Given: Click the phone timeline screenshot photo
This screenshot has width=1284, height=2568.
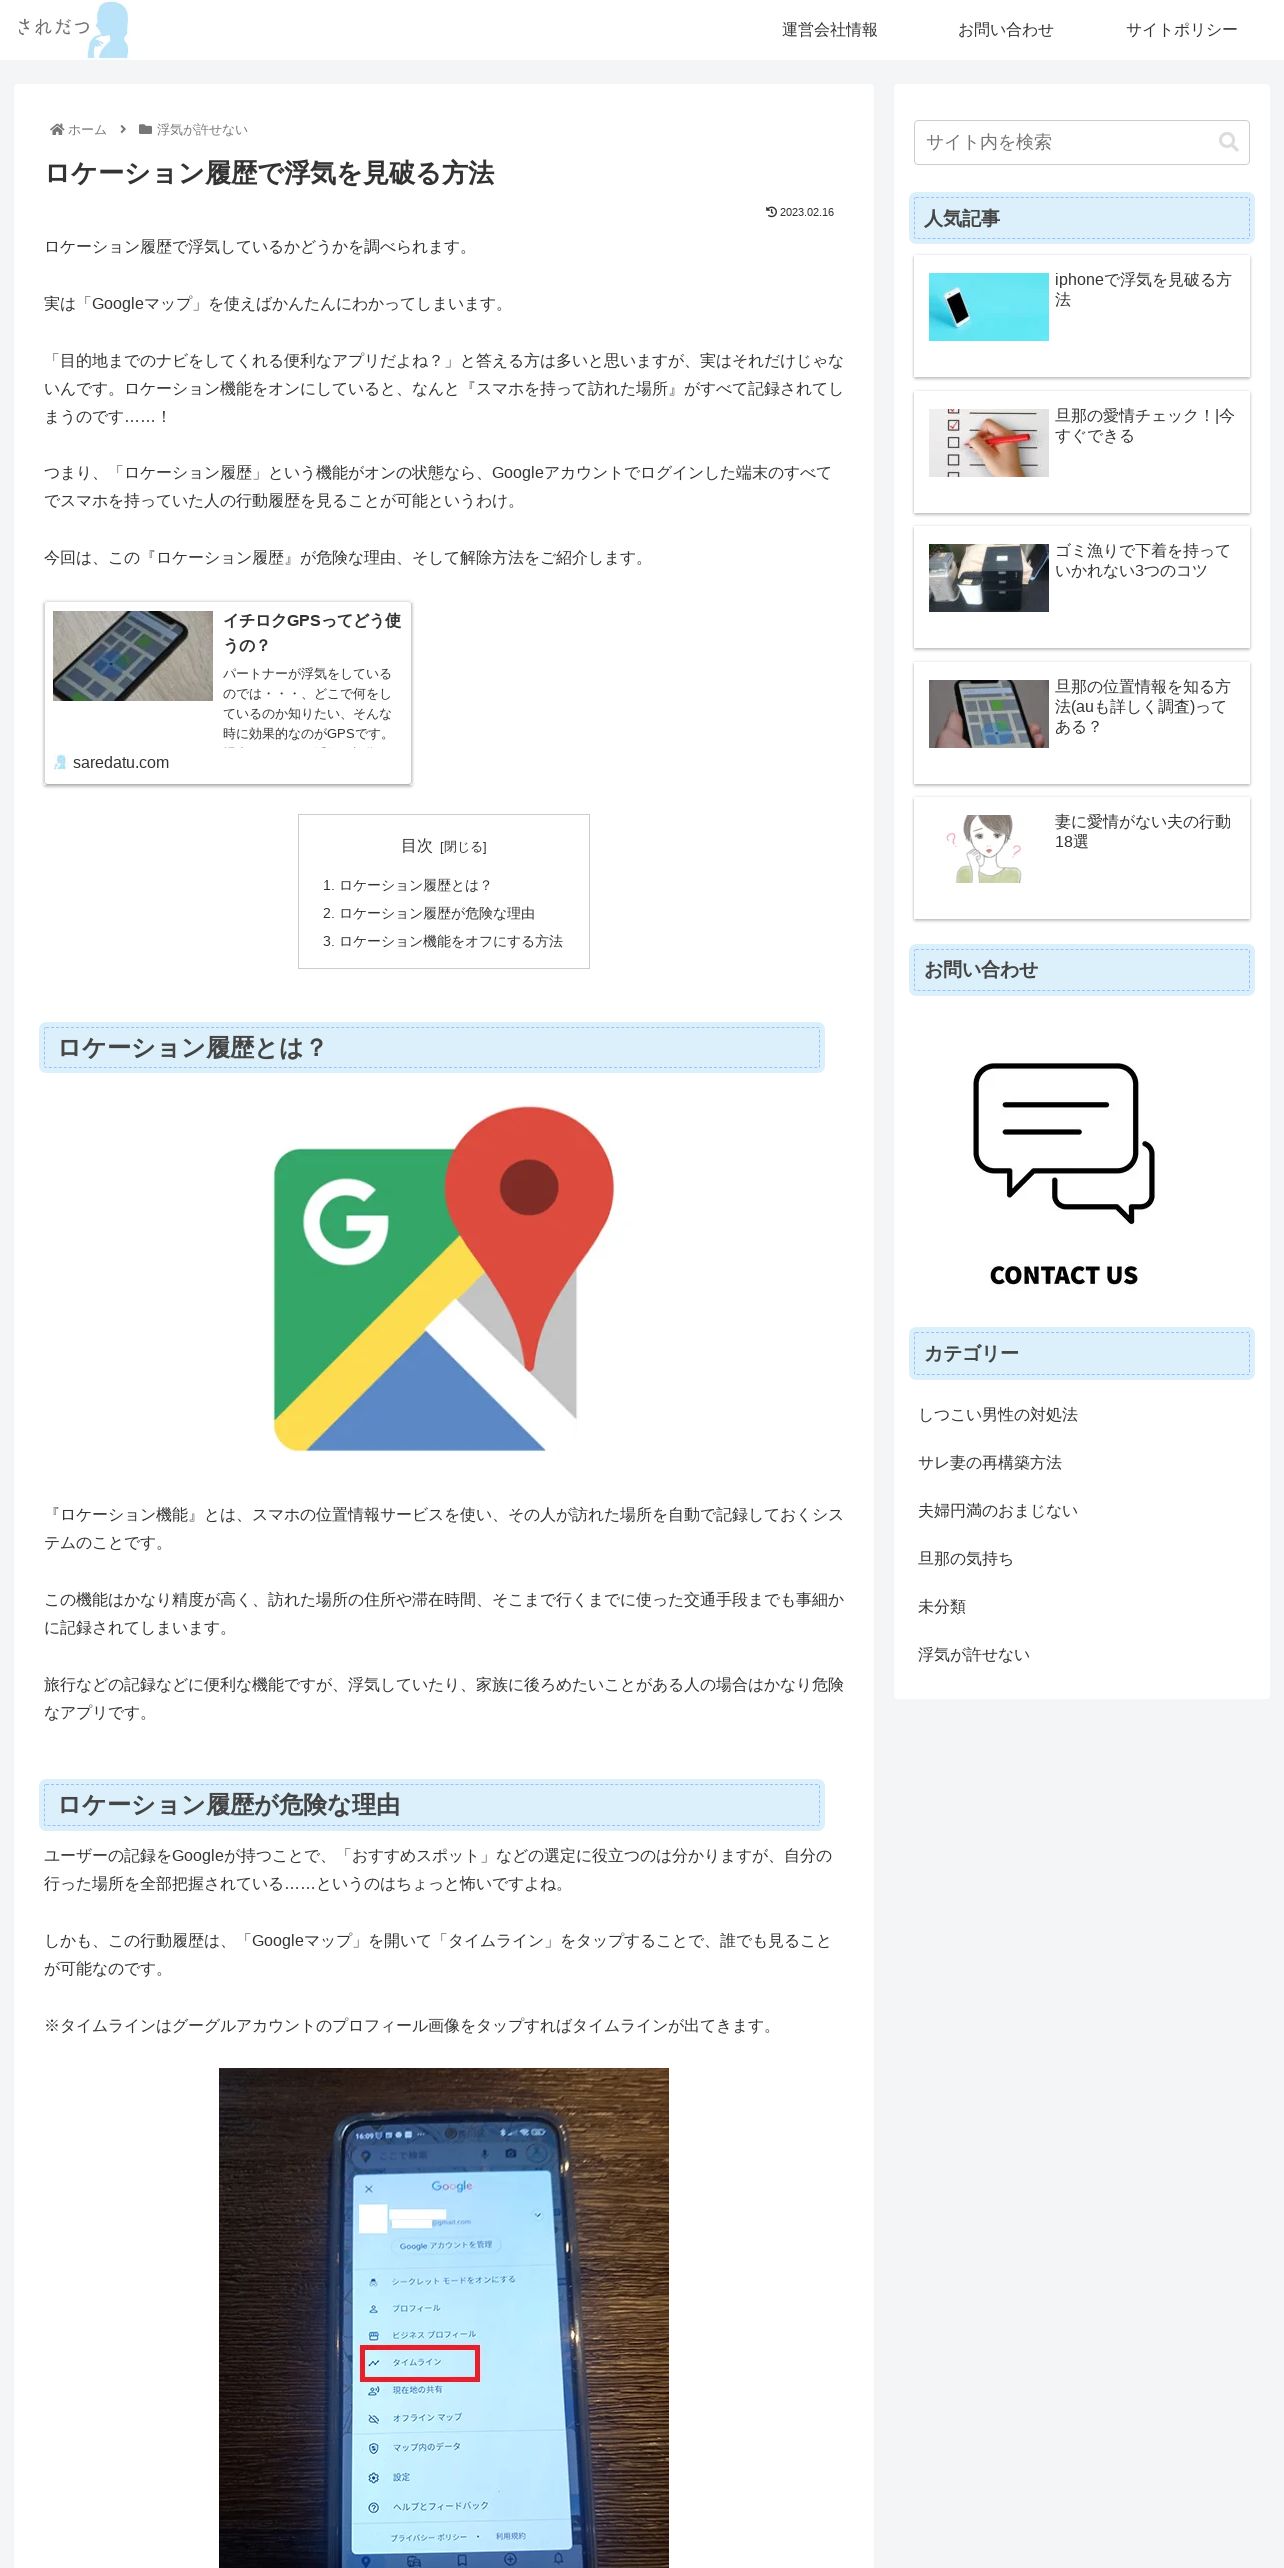Looking at the screenshot, I should coord(444,2317).
